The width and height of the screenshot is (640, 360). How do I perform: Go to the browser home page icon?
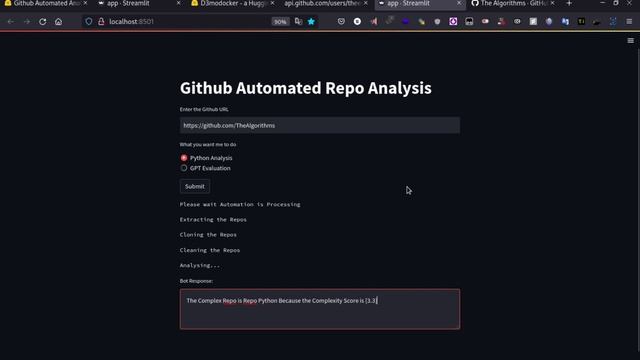tap(58, 22)
